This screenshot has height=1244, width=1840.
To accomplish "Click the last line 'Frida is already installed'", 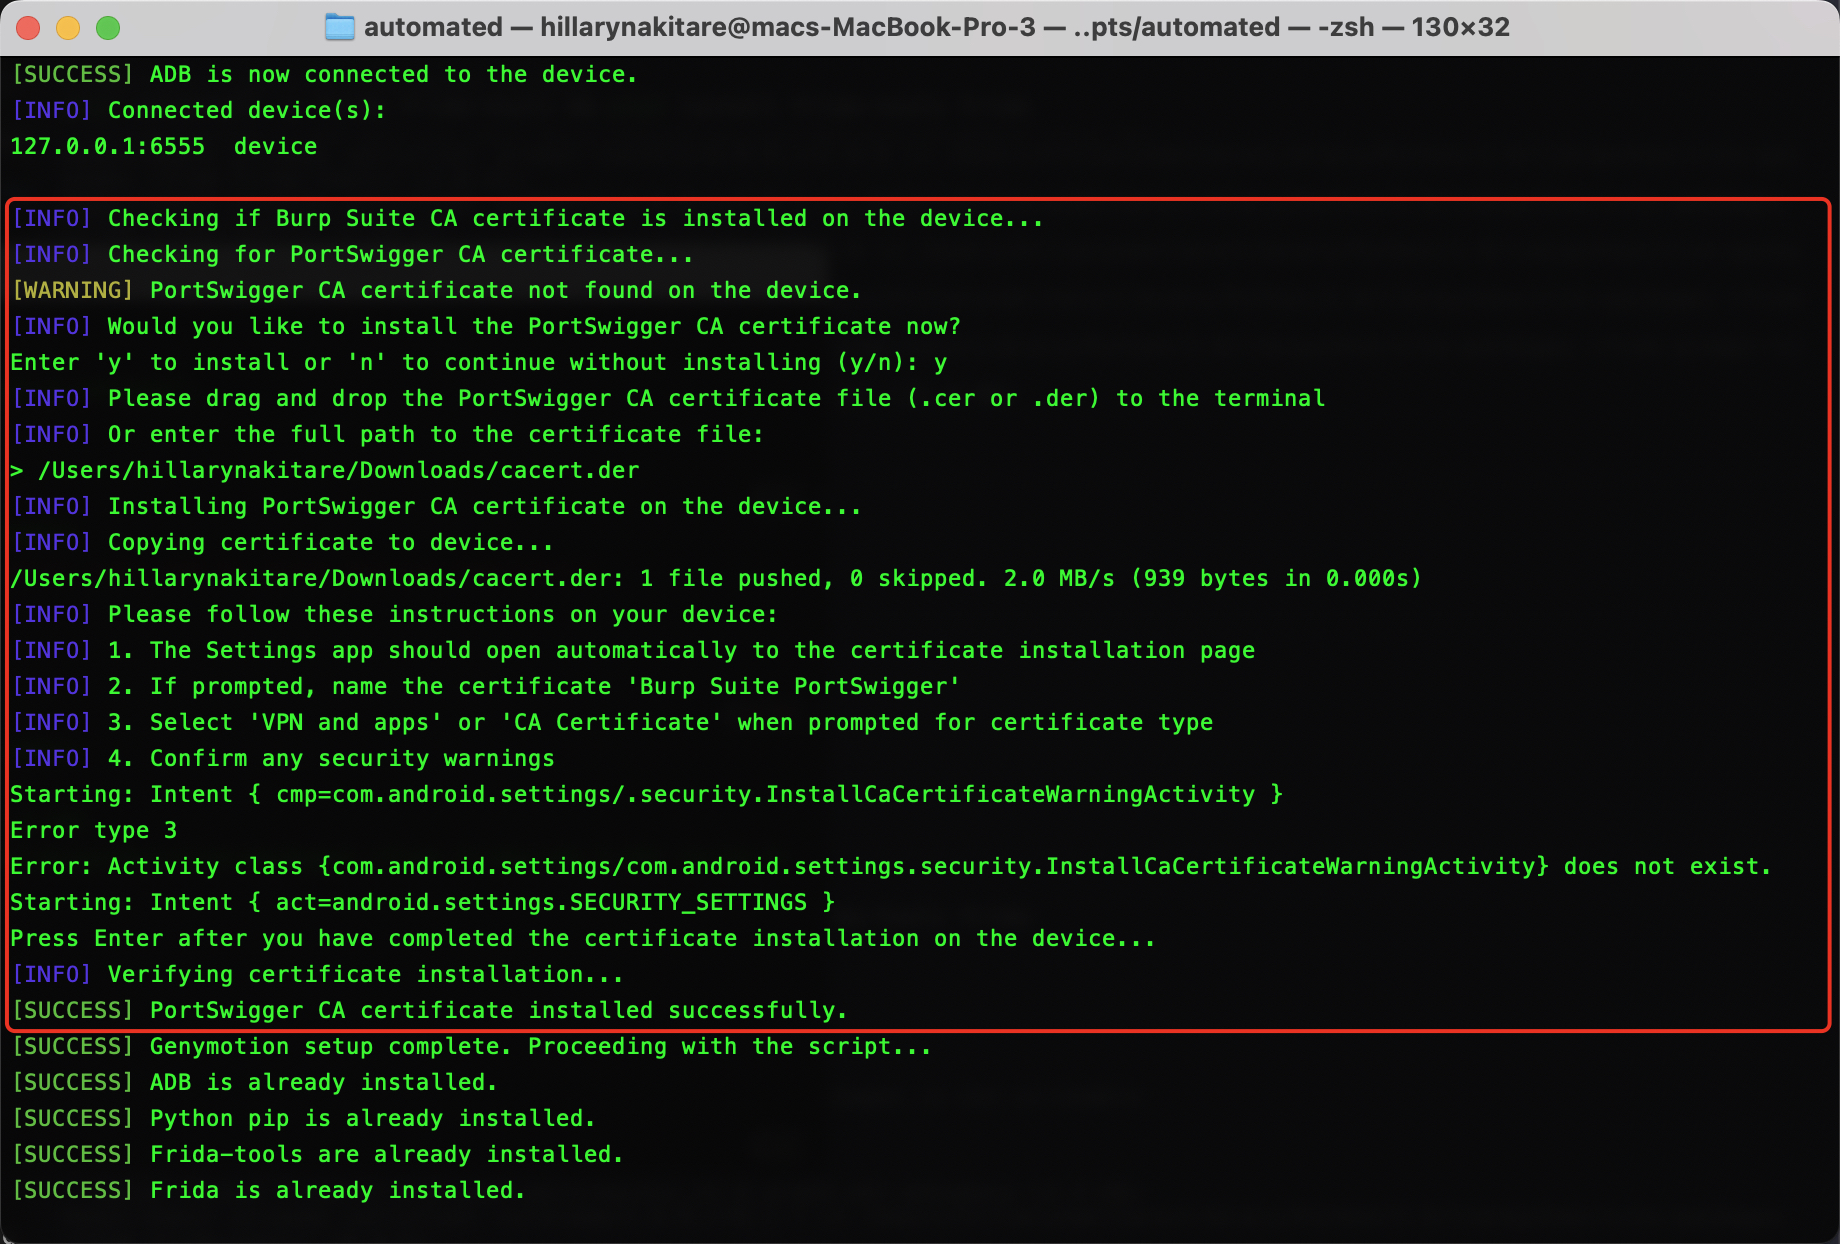I will pyautogui.click(x=337, y=1190).
